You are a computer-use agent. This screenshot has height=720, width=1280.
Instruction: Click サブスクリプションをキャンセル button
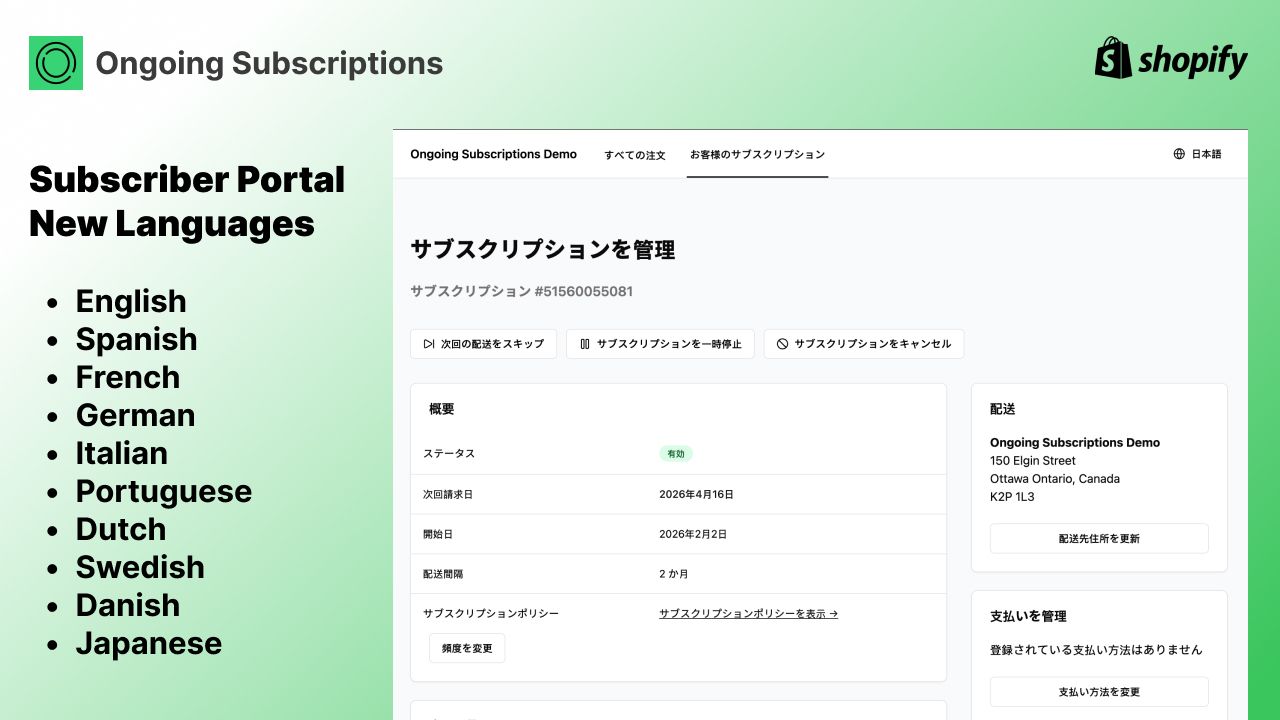(864, 344)
